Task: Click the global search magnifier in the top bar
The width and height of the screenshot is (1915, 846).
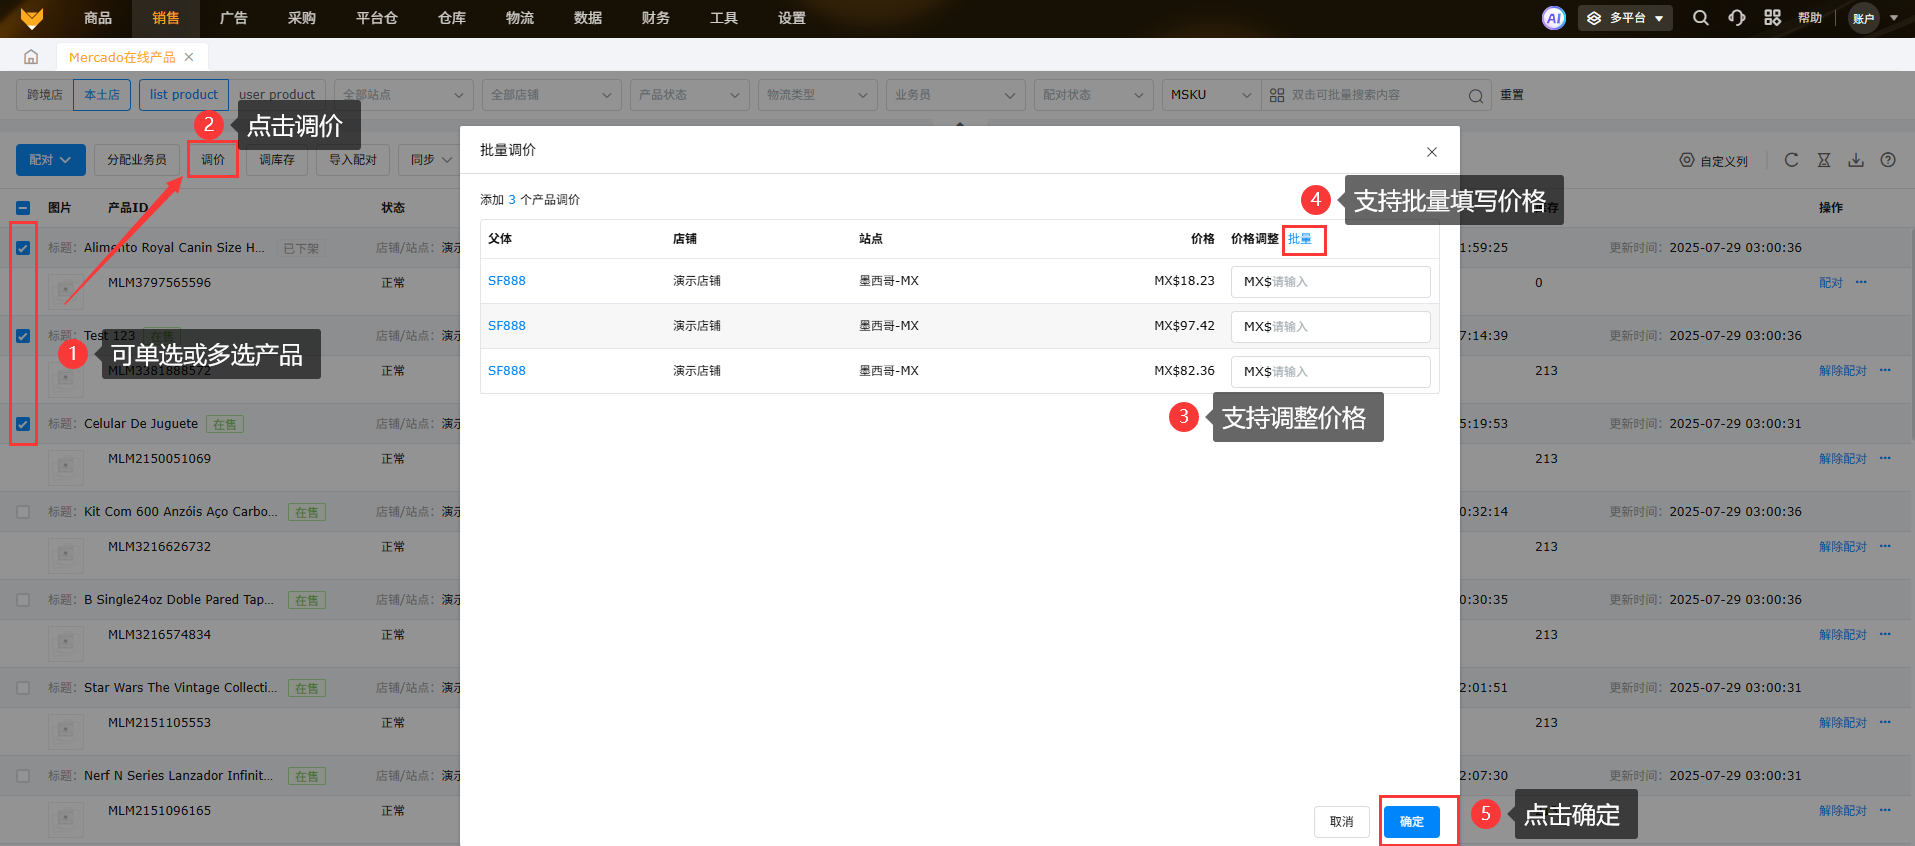Action: pos(1700,18)
